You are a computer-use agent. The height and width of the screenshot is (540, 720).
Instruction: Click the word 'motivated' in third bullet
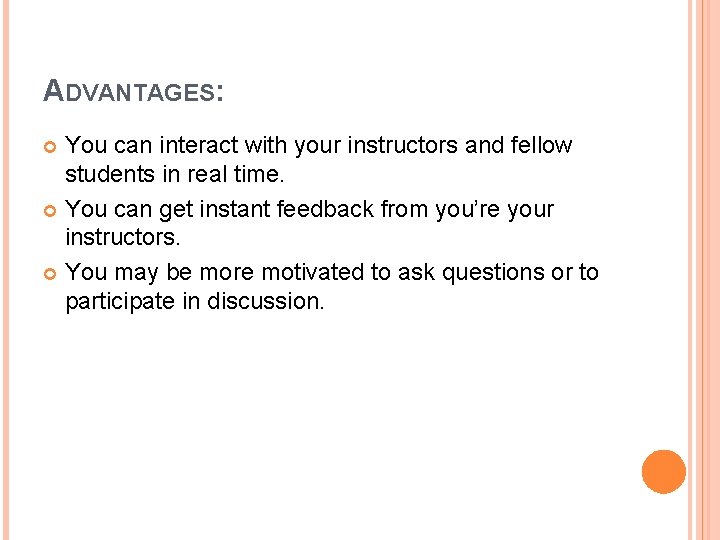coord(313,272)
